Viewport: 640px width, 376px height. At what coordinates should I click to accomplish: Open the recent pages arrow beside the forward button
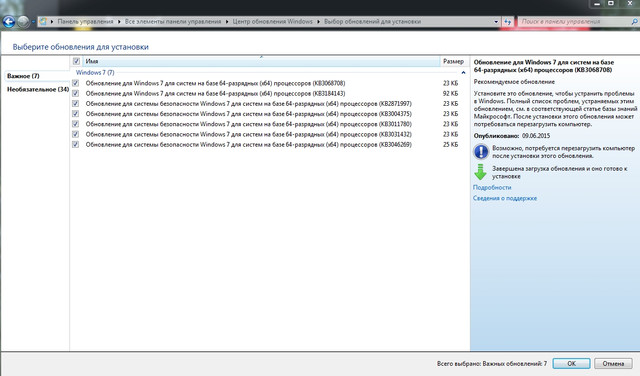coord(33,22)
